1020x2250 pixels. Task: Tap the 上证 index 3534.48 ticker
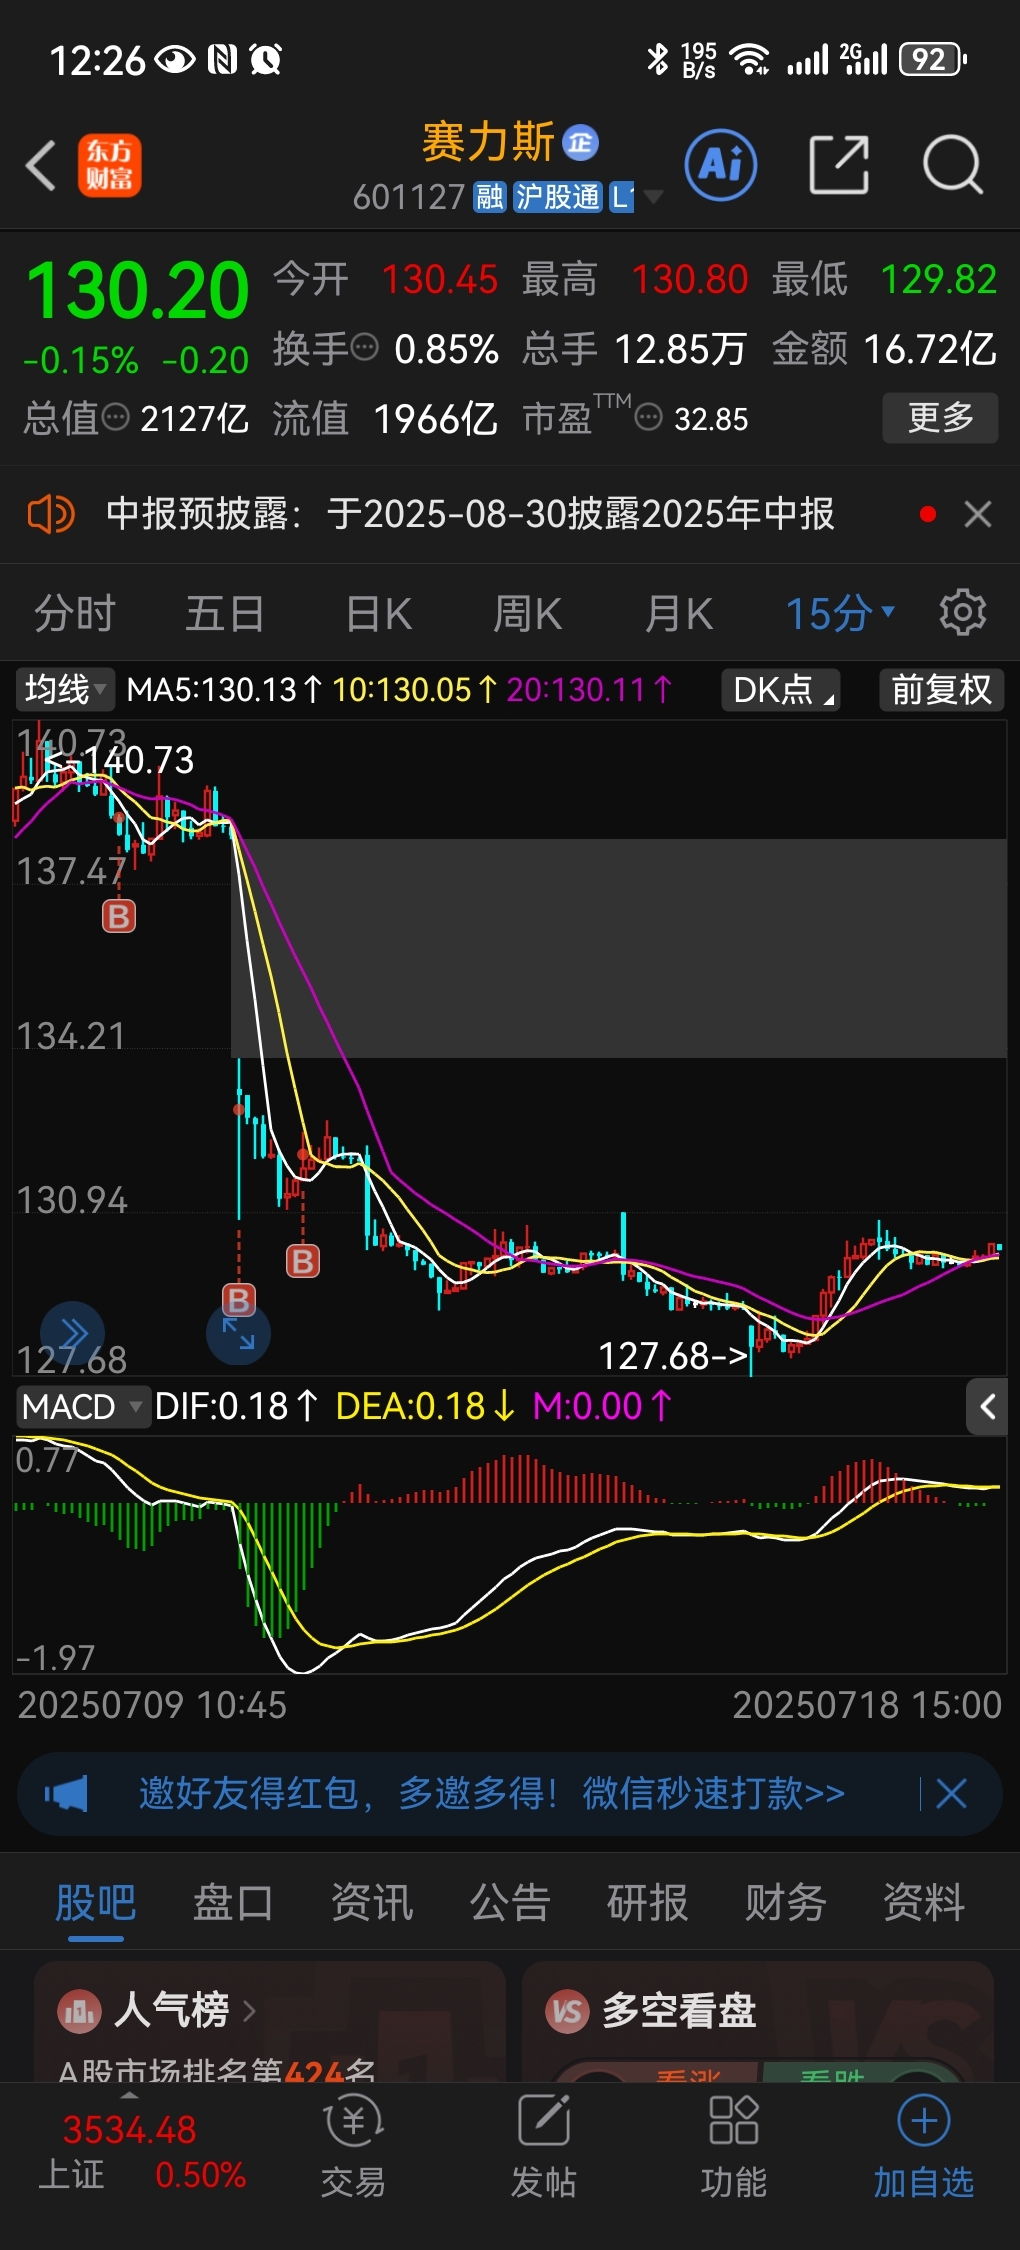(x=141, y=2152)
